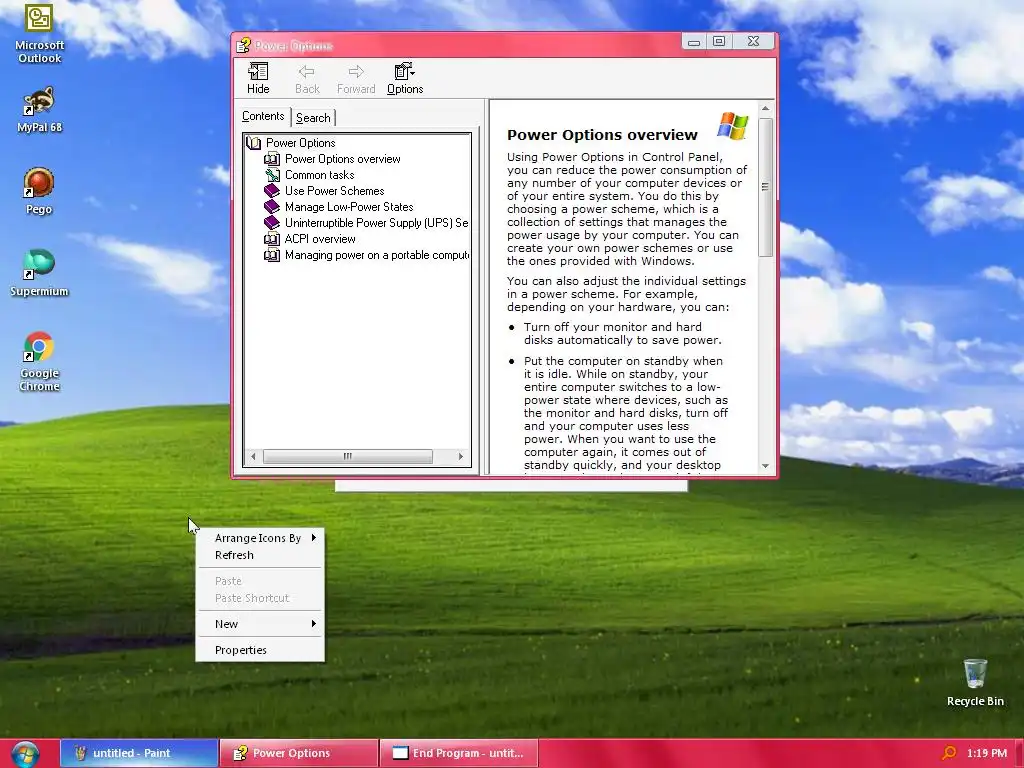
Task: Click the ACPI overview page icon
Action: tap(272, 239)
